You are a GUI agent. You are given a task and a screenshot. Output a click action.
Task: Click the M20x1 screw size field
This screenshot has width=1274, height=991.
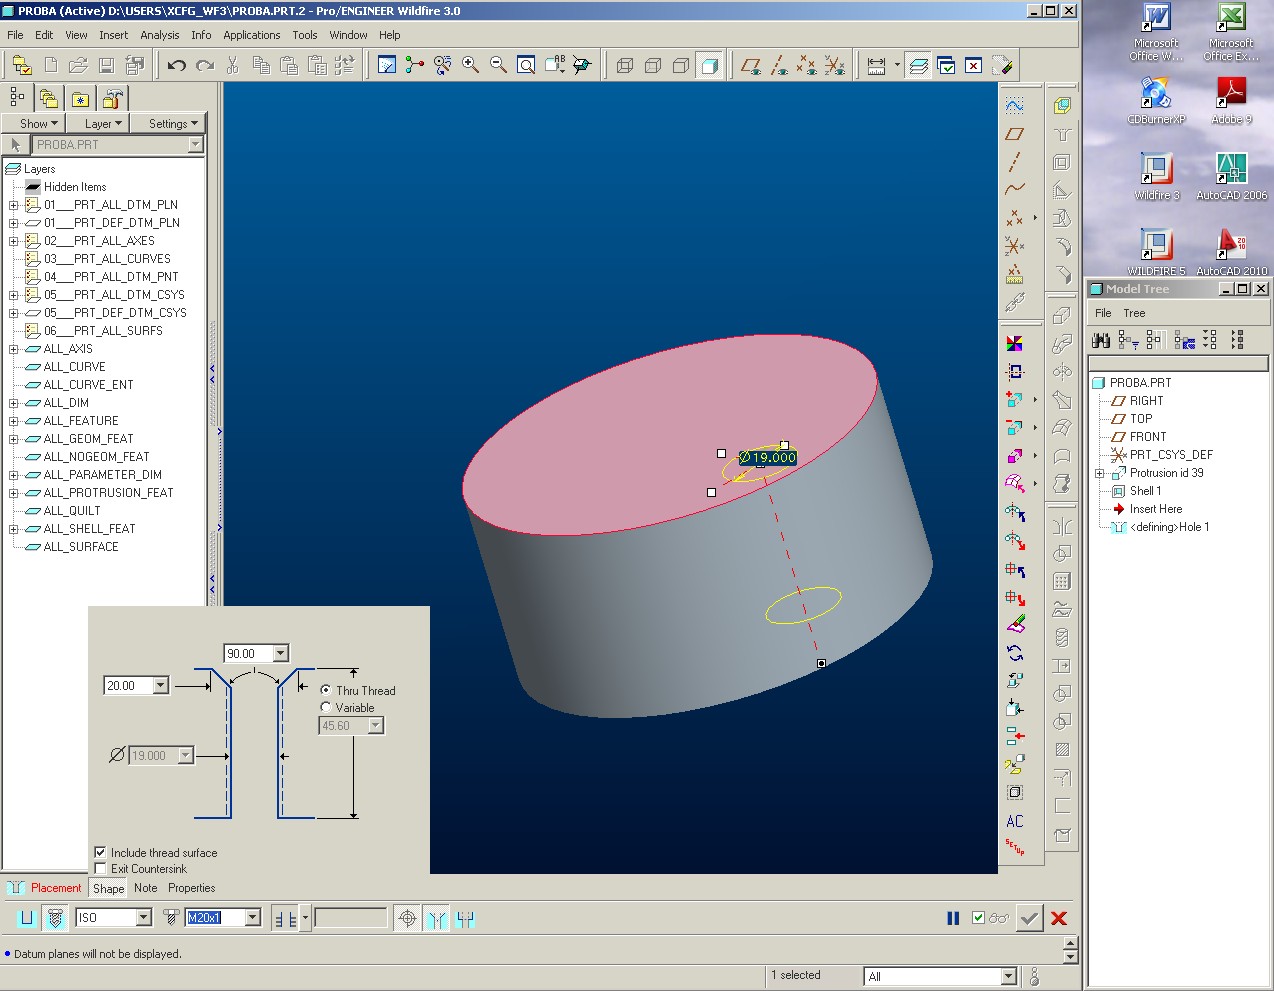click(x=215, y=917)
